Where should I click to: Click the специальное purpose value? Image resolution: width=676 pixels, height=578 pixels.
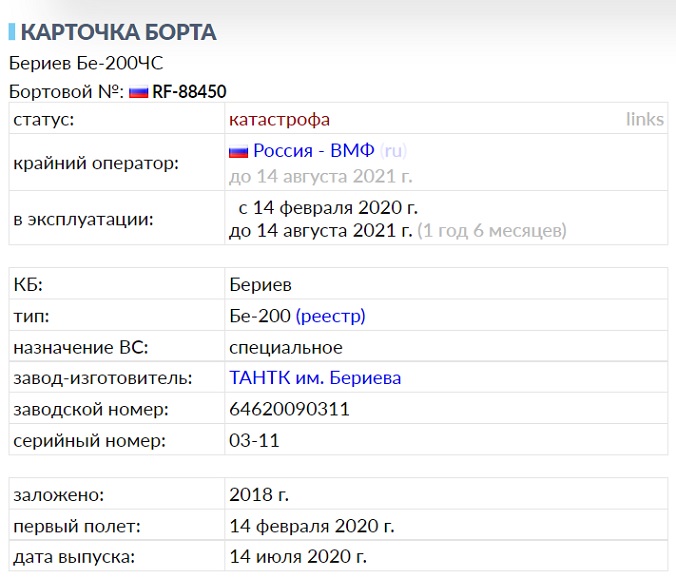pyautogui.click(x=286, y=347)
